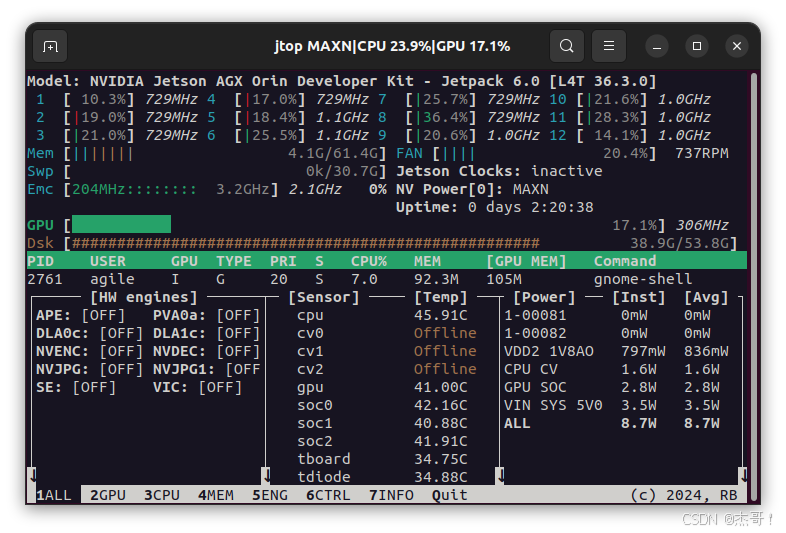Click the VIC: [OFF] engine entry
Viewport: 786px width, 533px height.
(x=198, y=388)
